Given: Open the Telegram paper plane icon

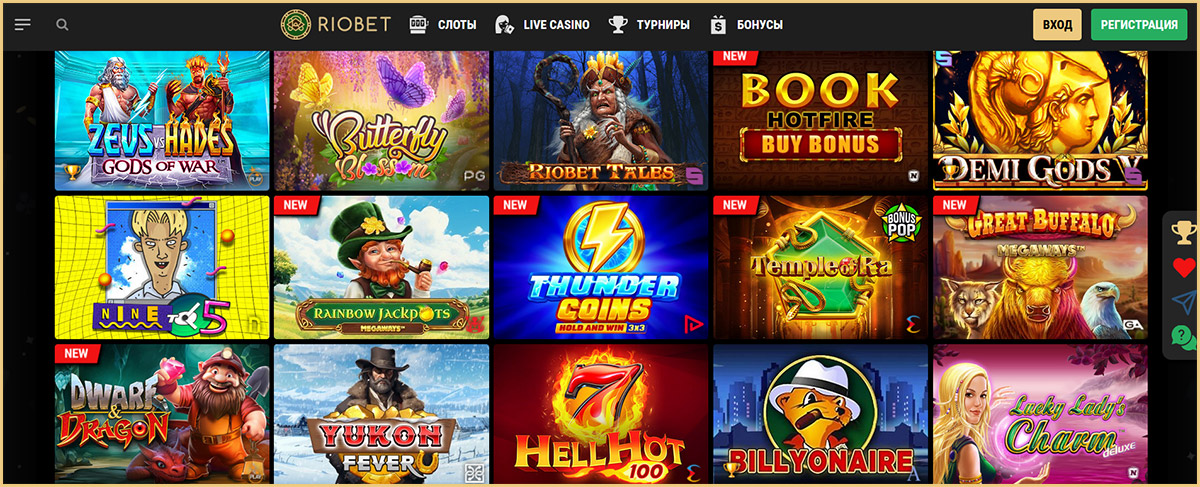Looking at the screenshot, I should pyautogui.click(x=1184, y=302).
